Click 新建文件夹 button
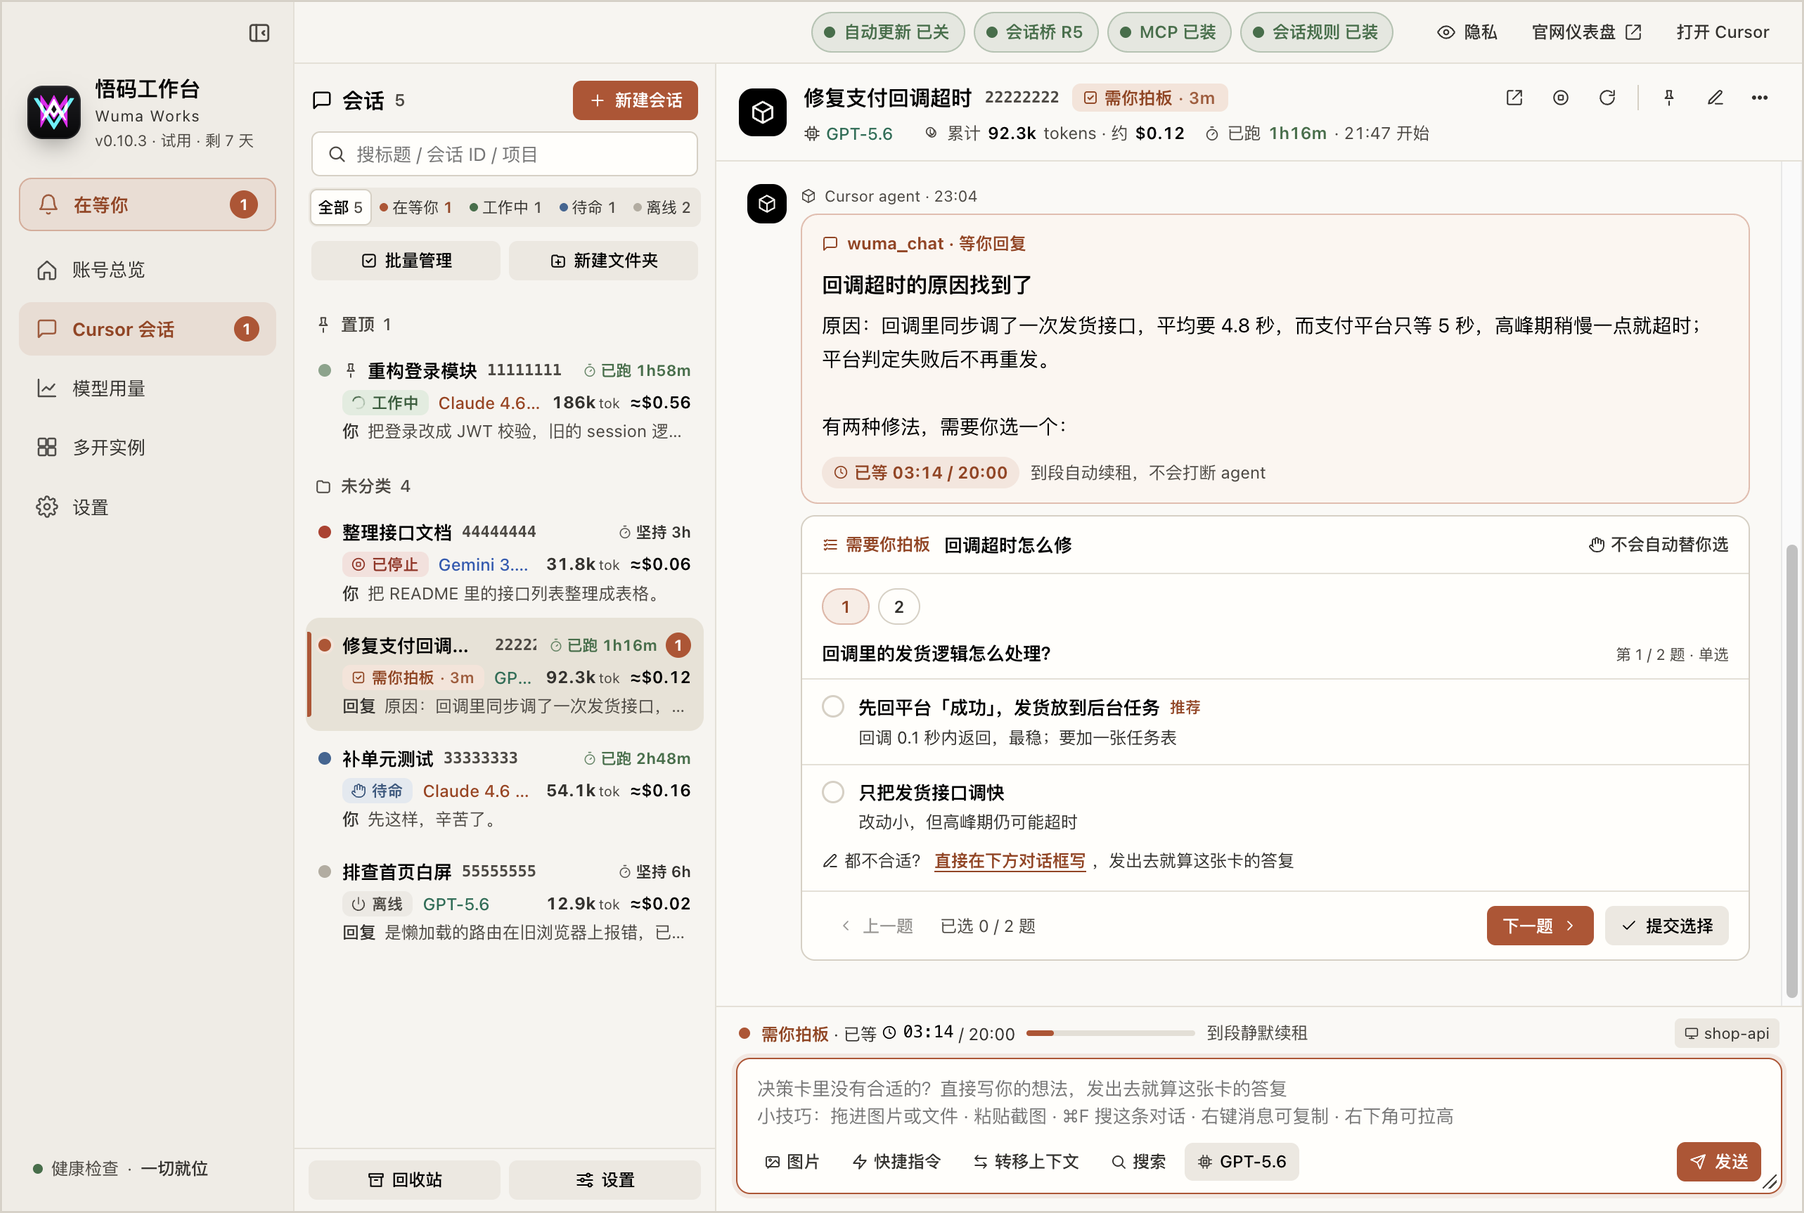Image resolution: width=1804 pixels, height=1213 pixels. [x=603, y=260]
